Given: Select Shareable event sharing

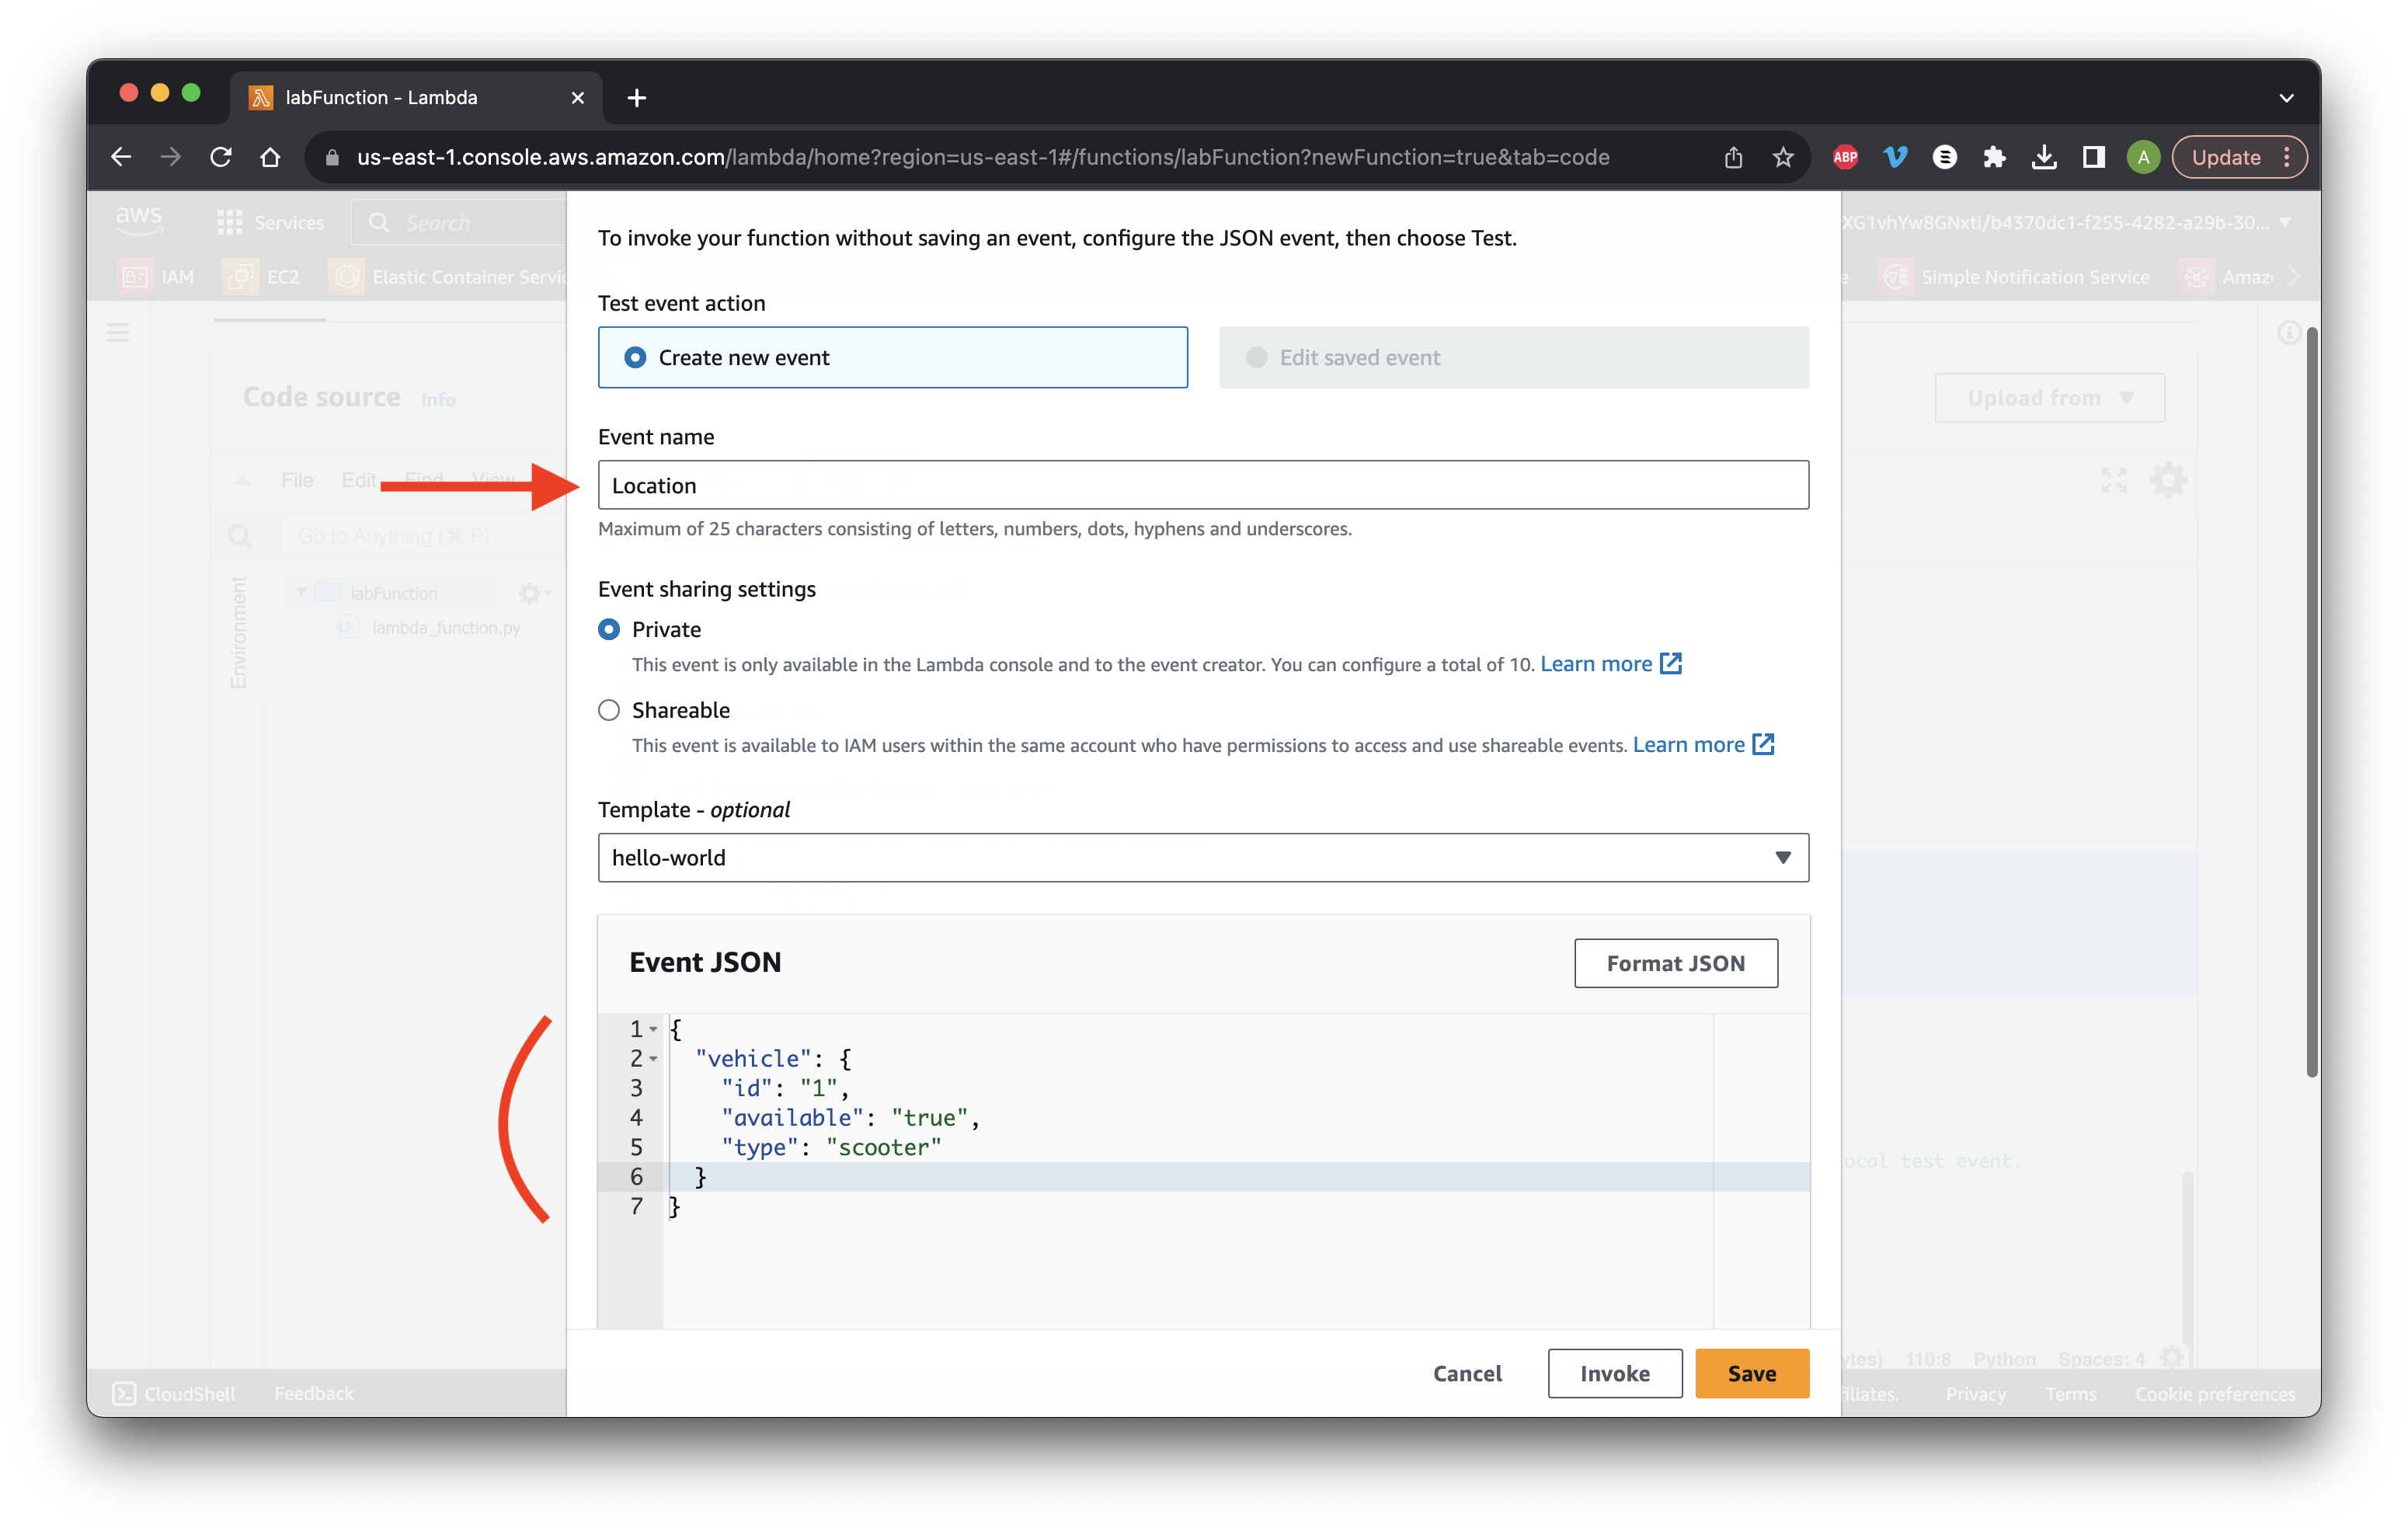Looking at the screenshot, I should [609, 710].
